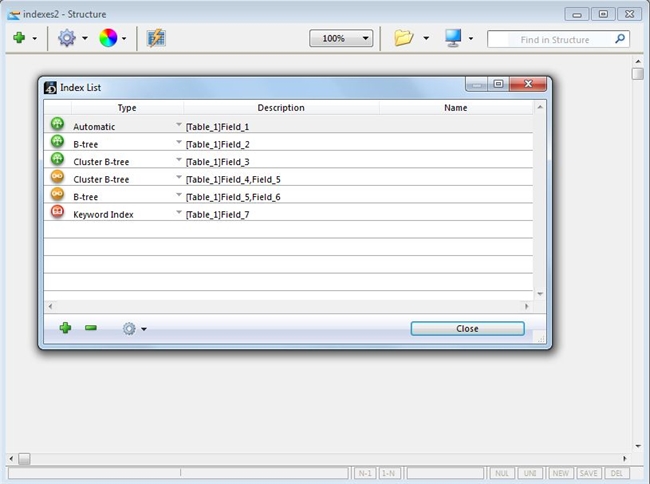Click Index List scroll up arrow
Viewport: 650px width, 484px height.
point(540,107)
